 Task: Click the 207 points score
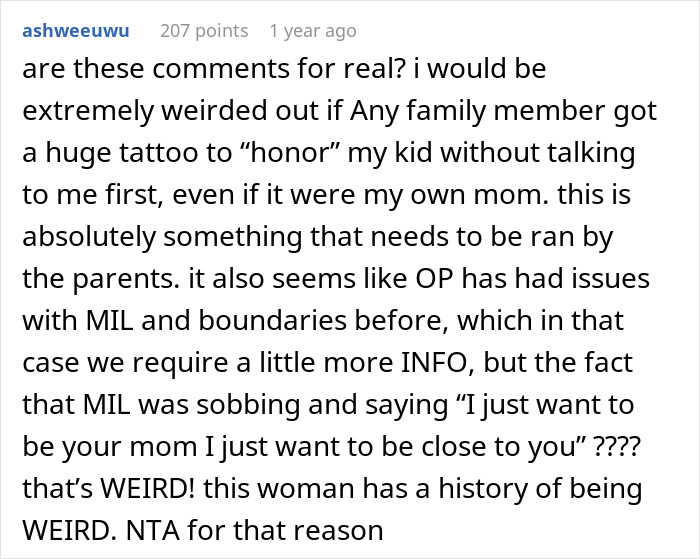coord(204,31)
